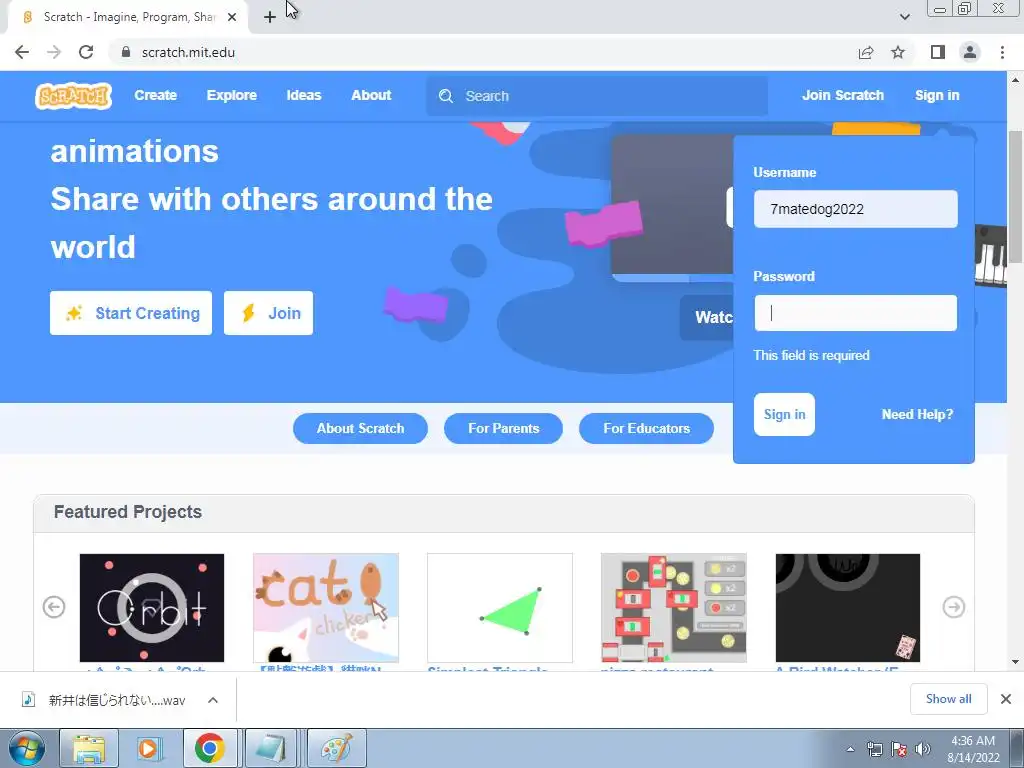The image size is (1024, 768).
Task: Click the vertical scrollbar thumb
Action: coord(1016,197)
